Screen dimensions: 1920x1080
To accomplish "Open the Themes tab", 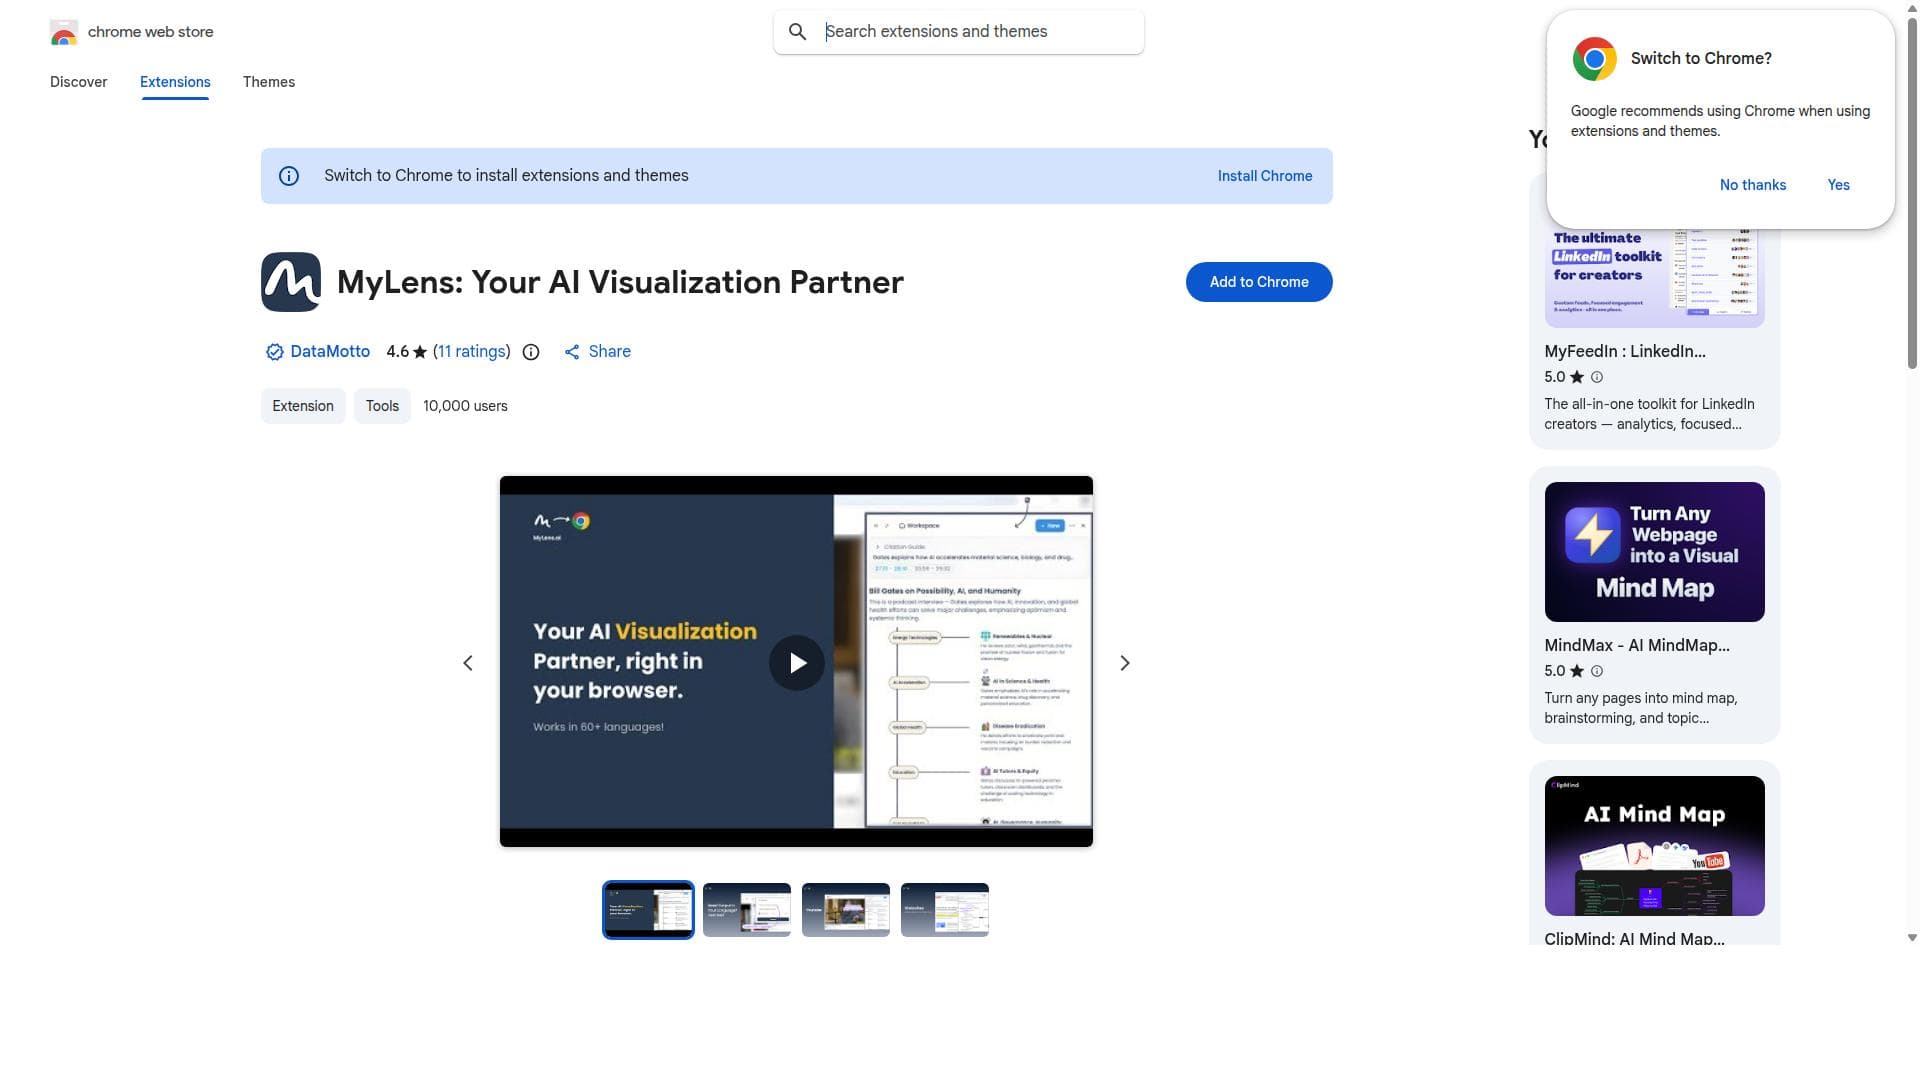I will (269, 82).
